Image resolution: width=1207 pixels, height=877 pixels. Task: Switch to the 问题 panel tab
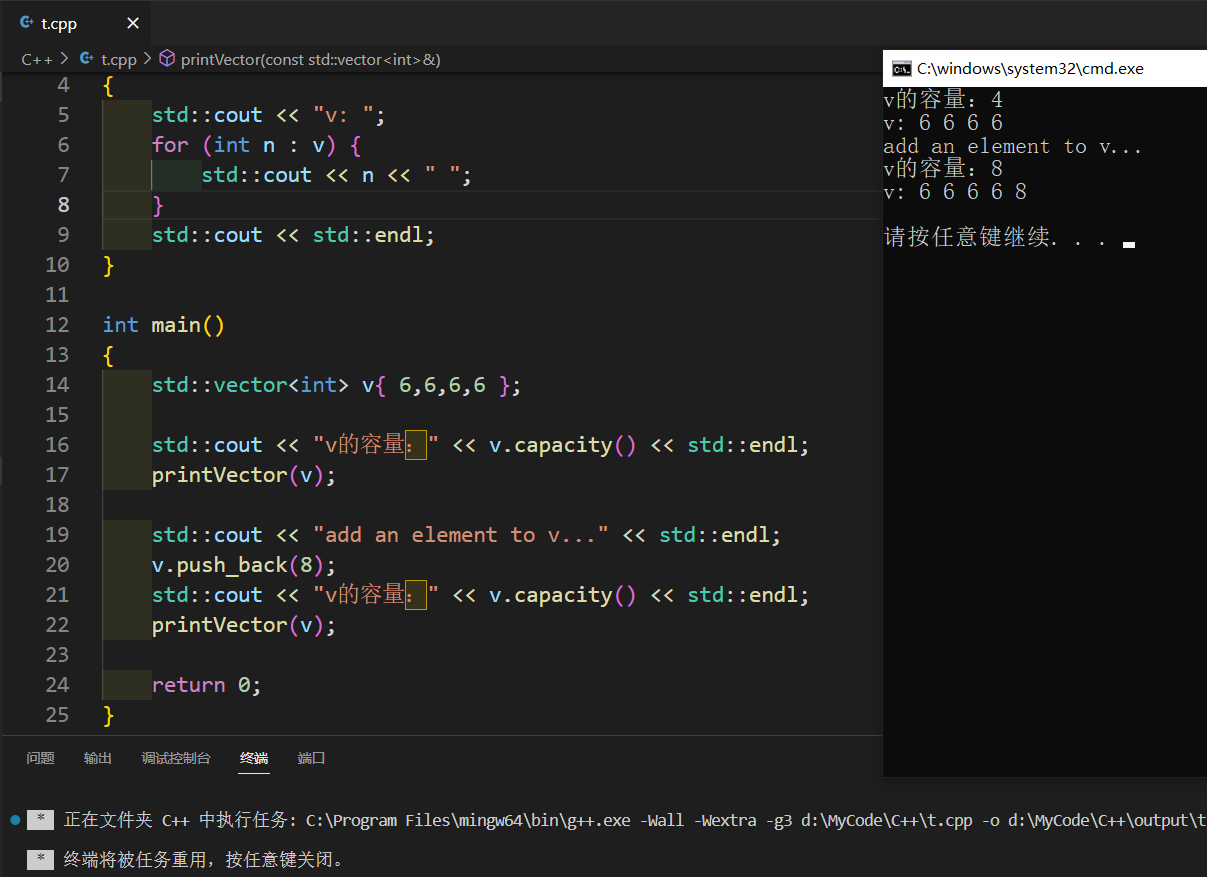pyautogui.click(x=40, y=758)
